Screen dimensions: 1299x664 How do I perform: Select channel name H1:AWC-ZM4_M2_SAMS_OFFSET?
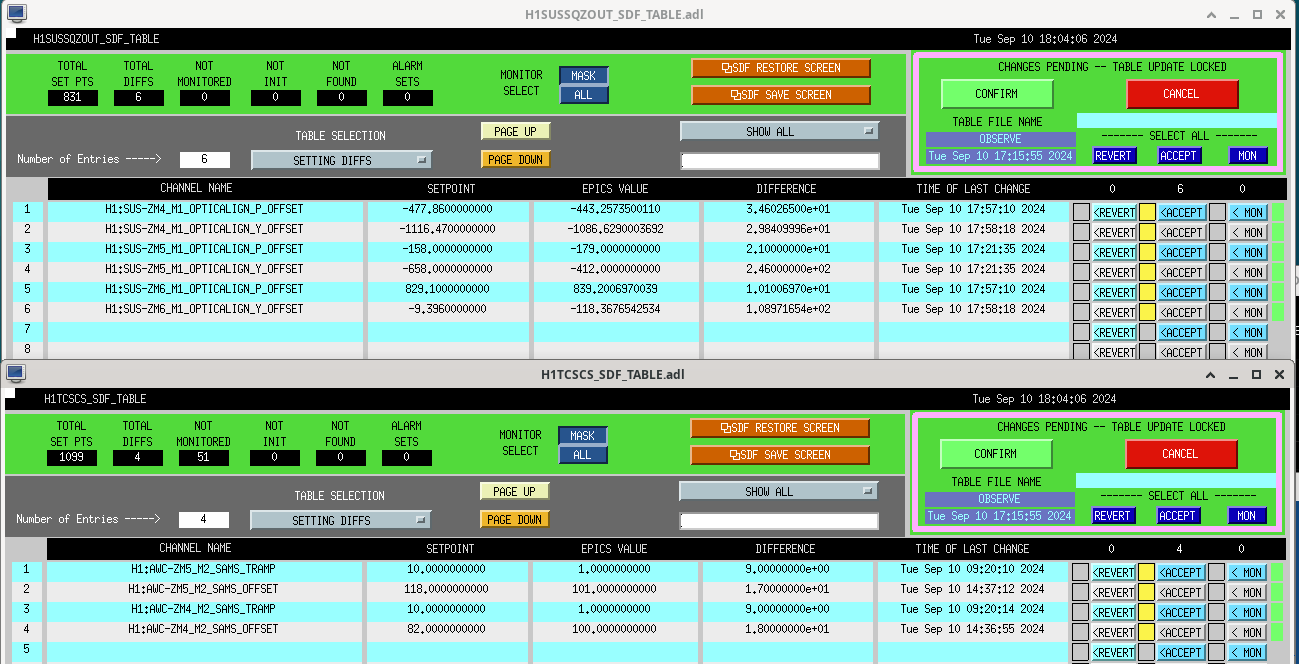(203, 629)
